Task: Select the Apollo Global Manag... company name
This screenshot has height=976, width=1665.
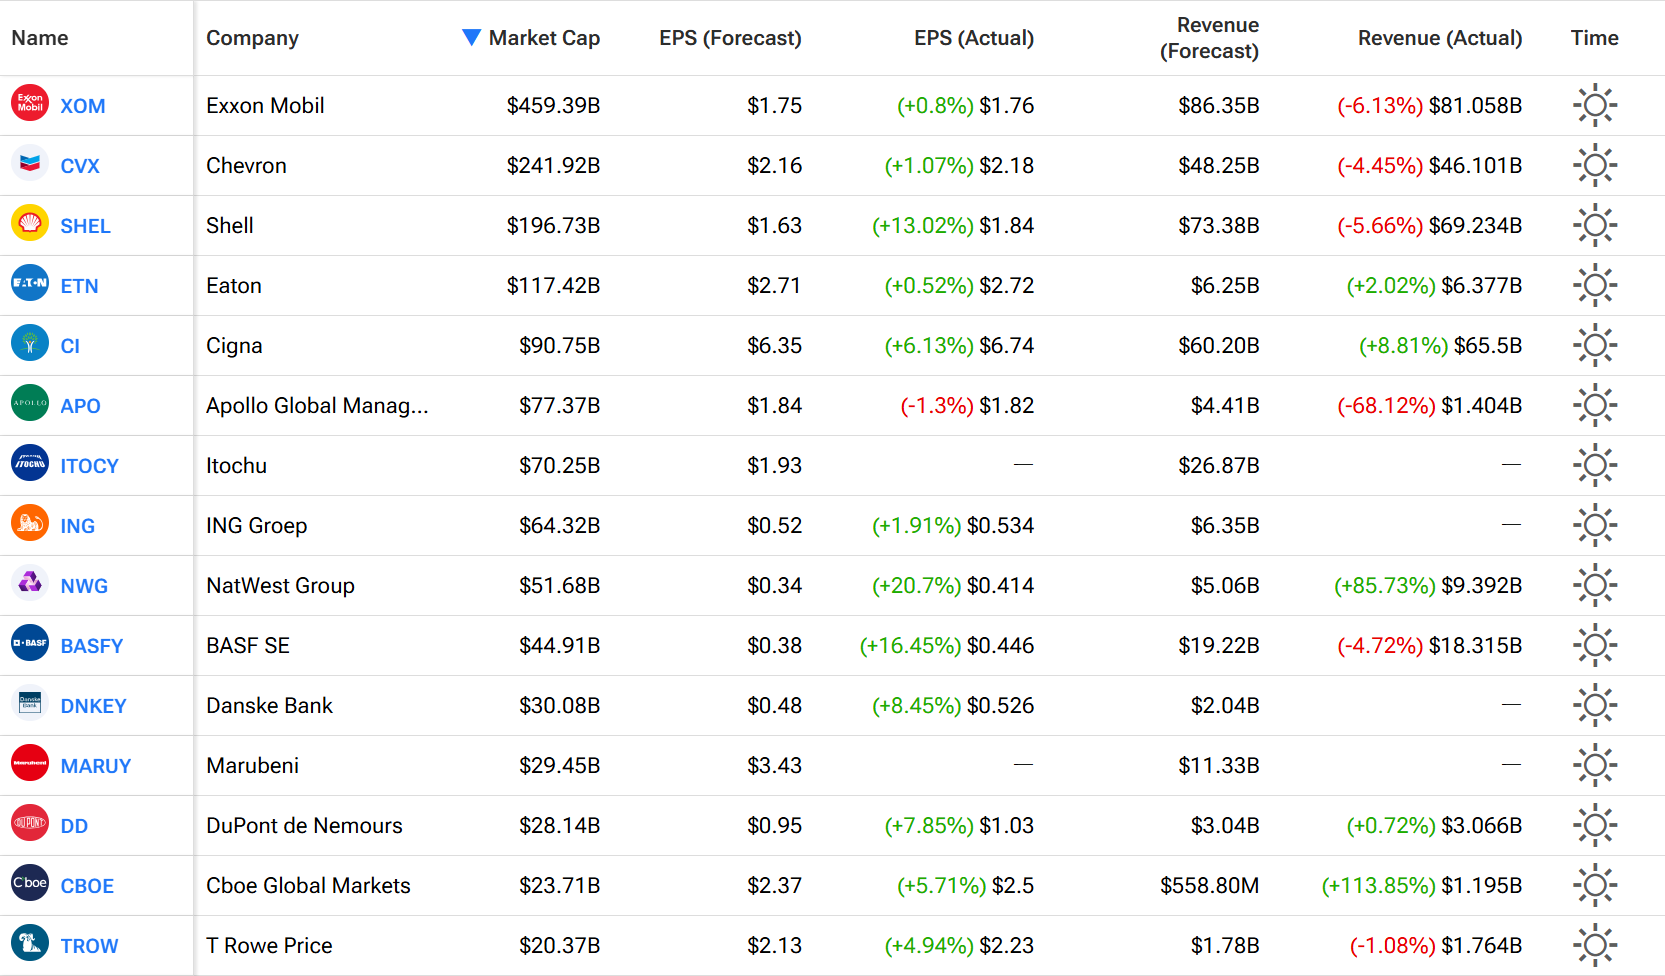Action: pyautogui.click(x=317, y=405)
